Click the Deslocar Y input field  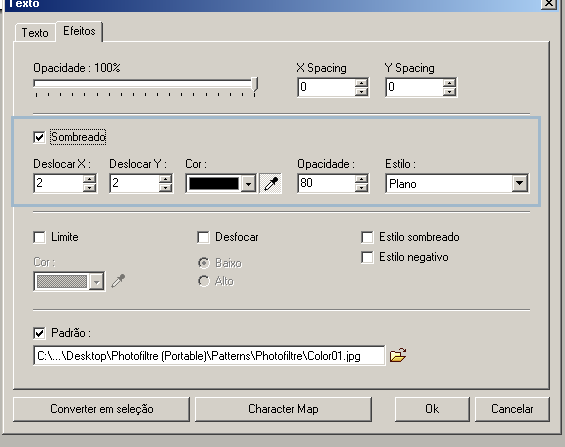pyautogui.click(x=134, y=183)
